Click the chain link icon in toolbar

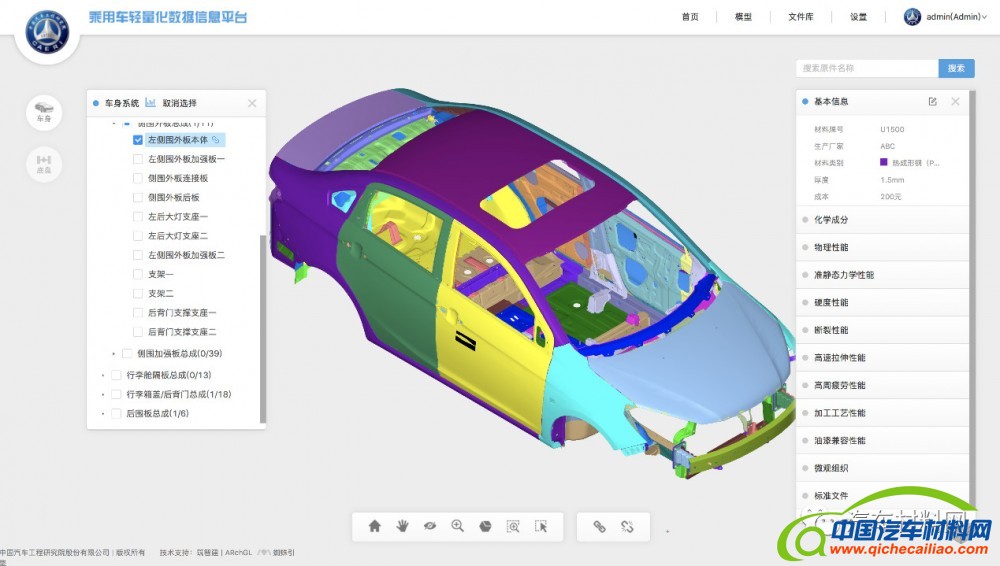click(600, 526)
